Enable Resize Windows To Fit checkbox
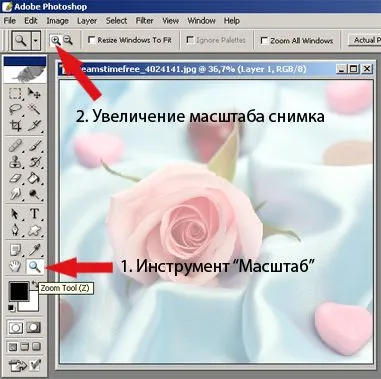 point(91,40)
